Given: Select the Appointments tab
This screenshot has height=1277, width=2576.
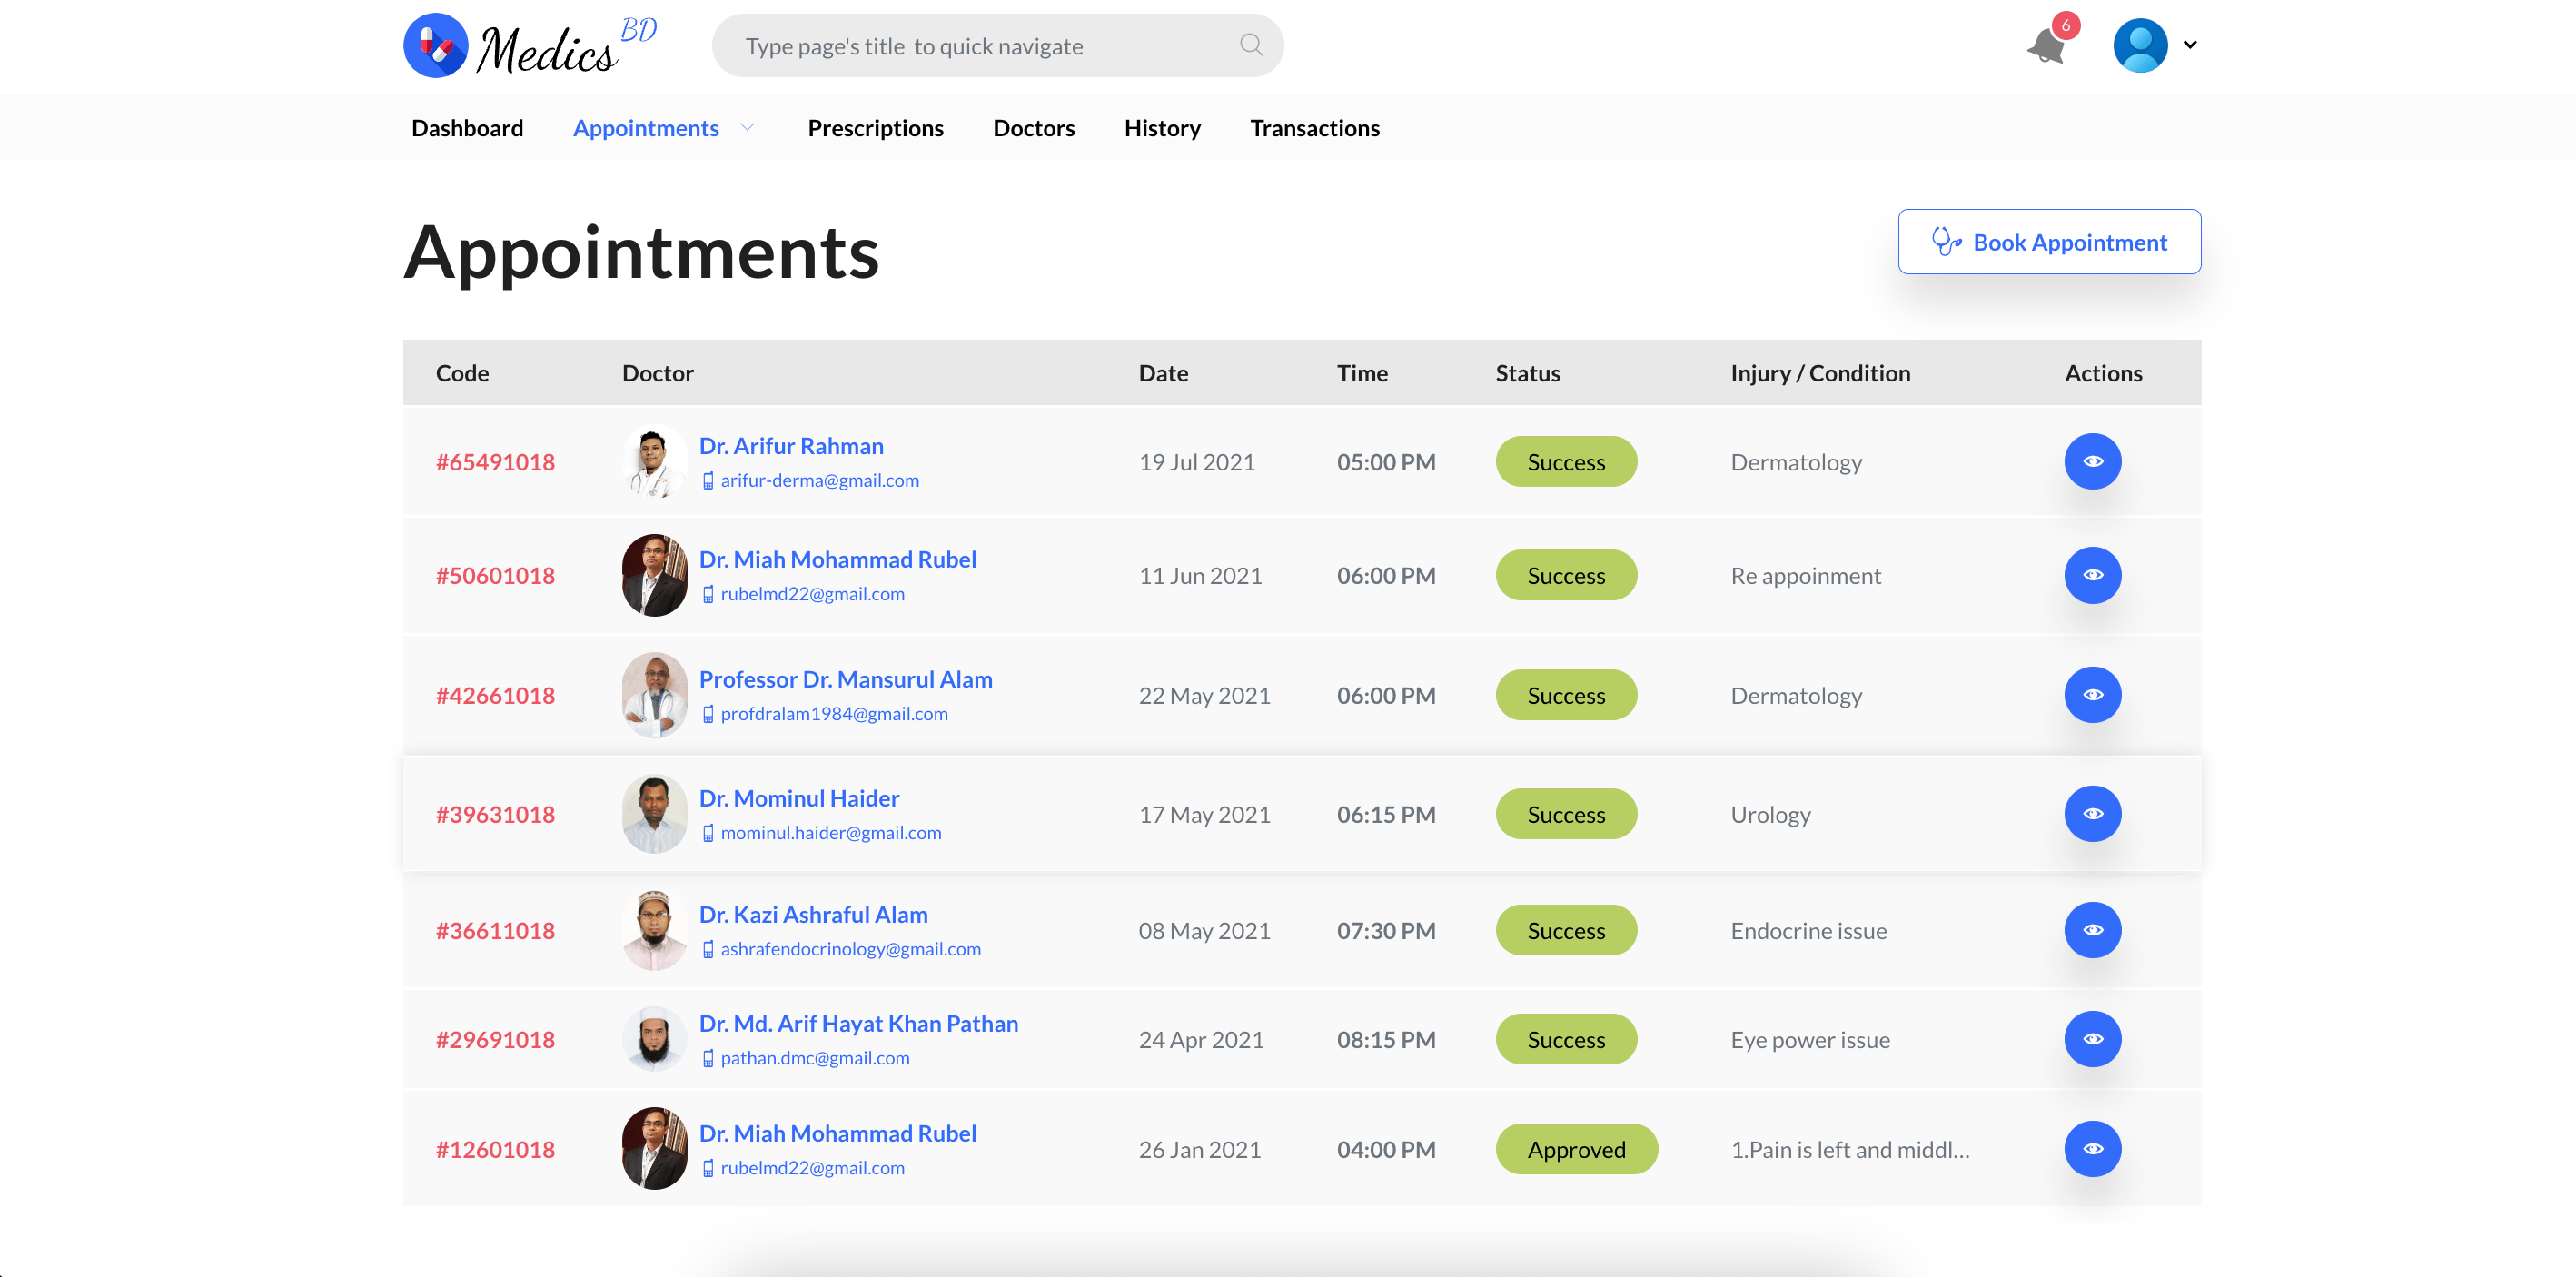Looking at the screenshot, I should point(648,126).
